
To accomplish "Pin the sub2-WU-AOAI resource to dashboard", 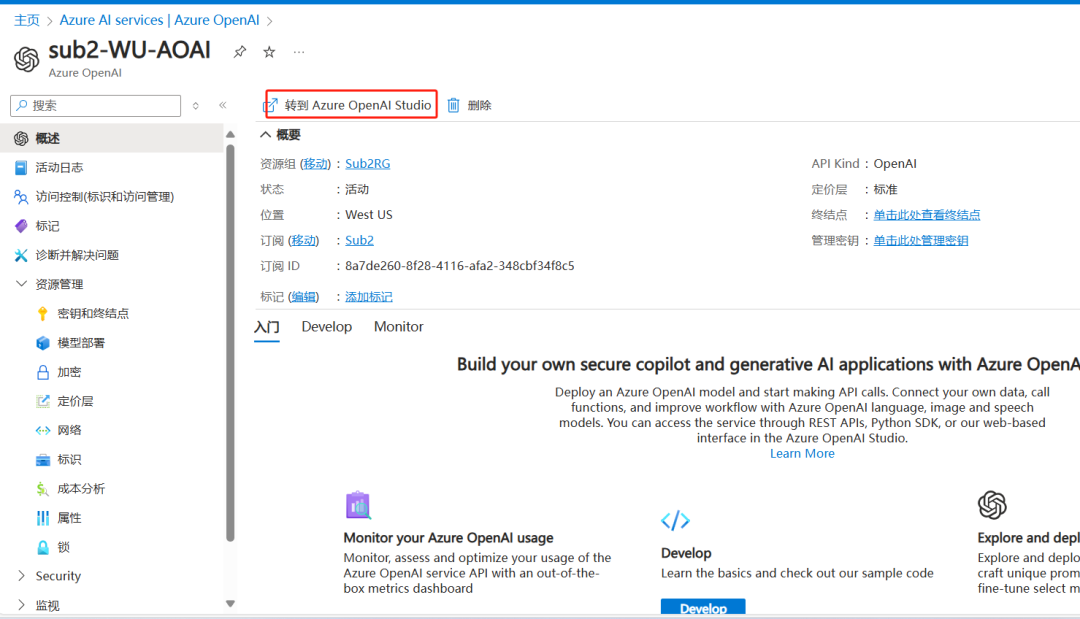I will [x=240, y=52].
